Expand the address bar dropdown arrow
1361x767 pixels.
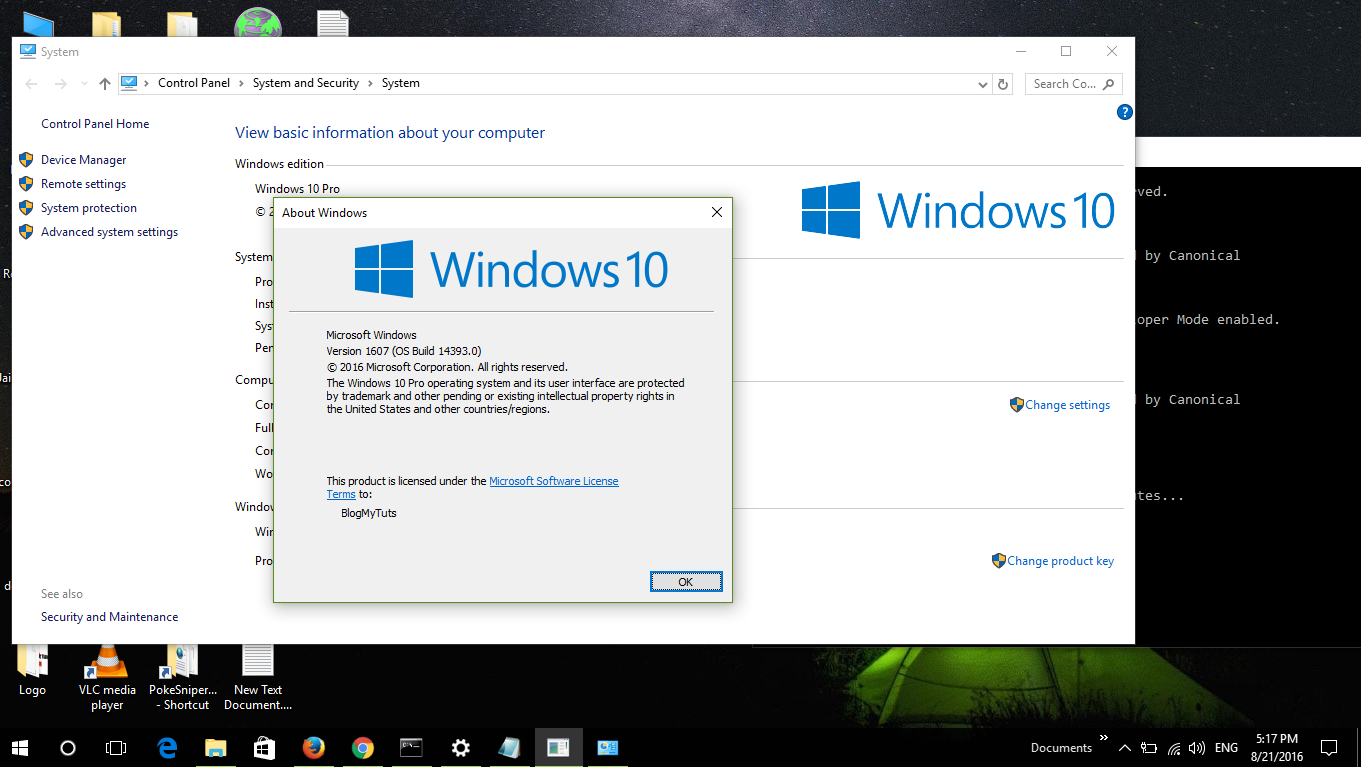tap(981, 84)
